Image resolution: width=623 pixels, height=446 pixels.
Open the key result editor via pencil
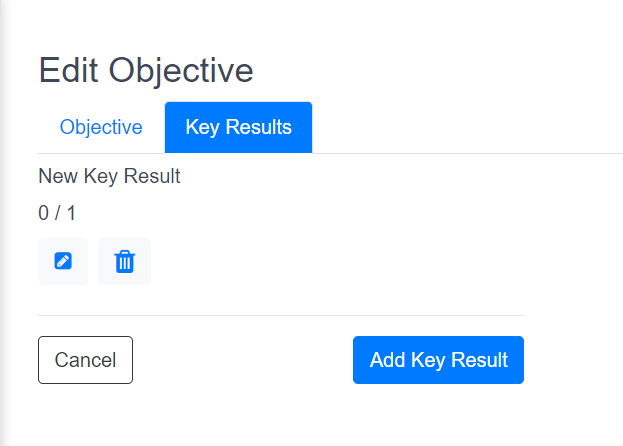(63, 261)
